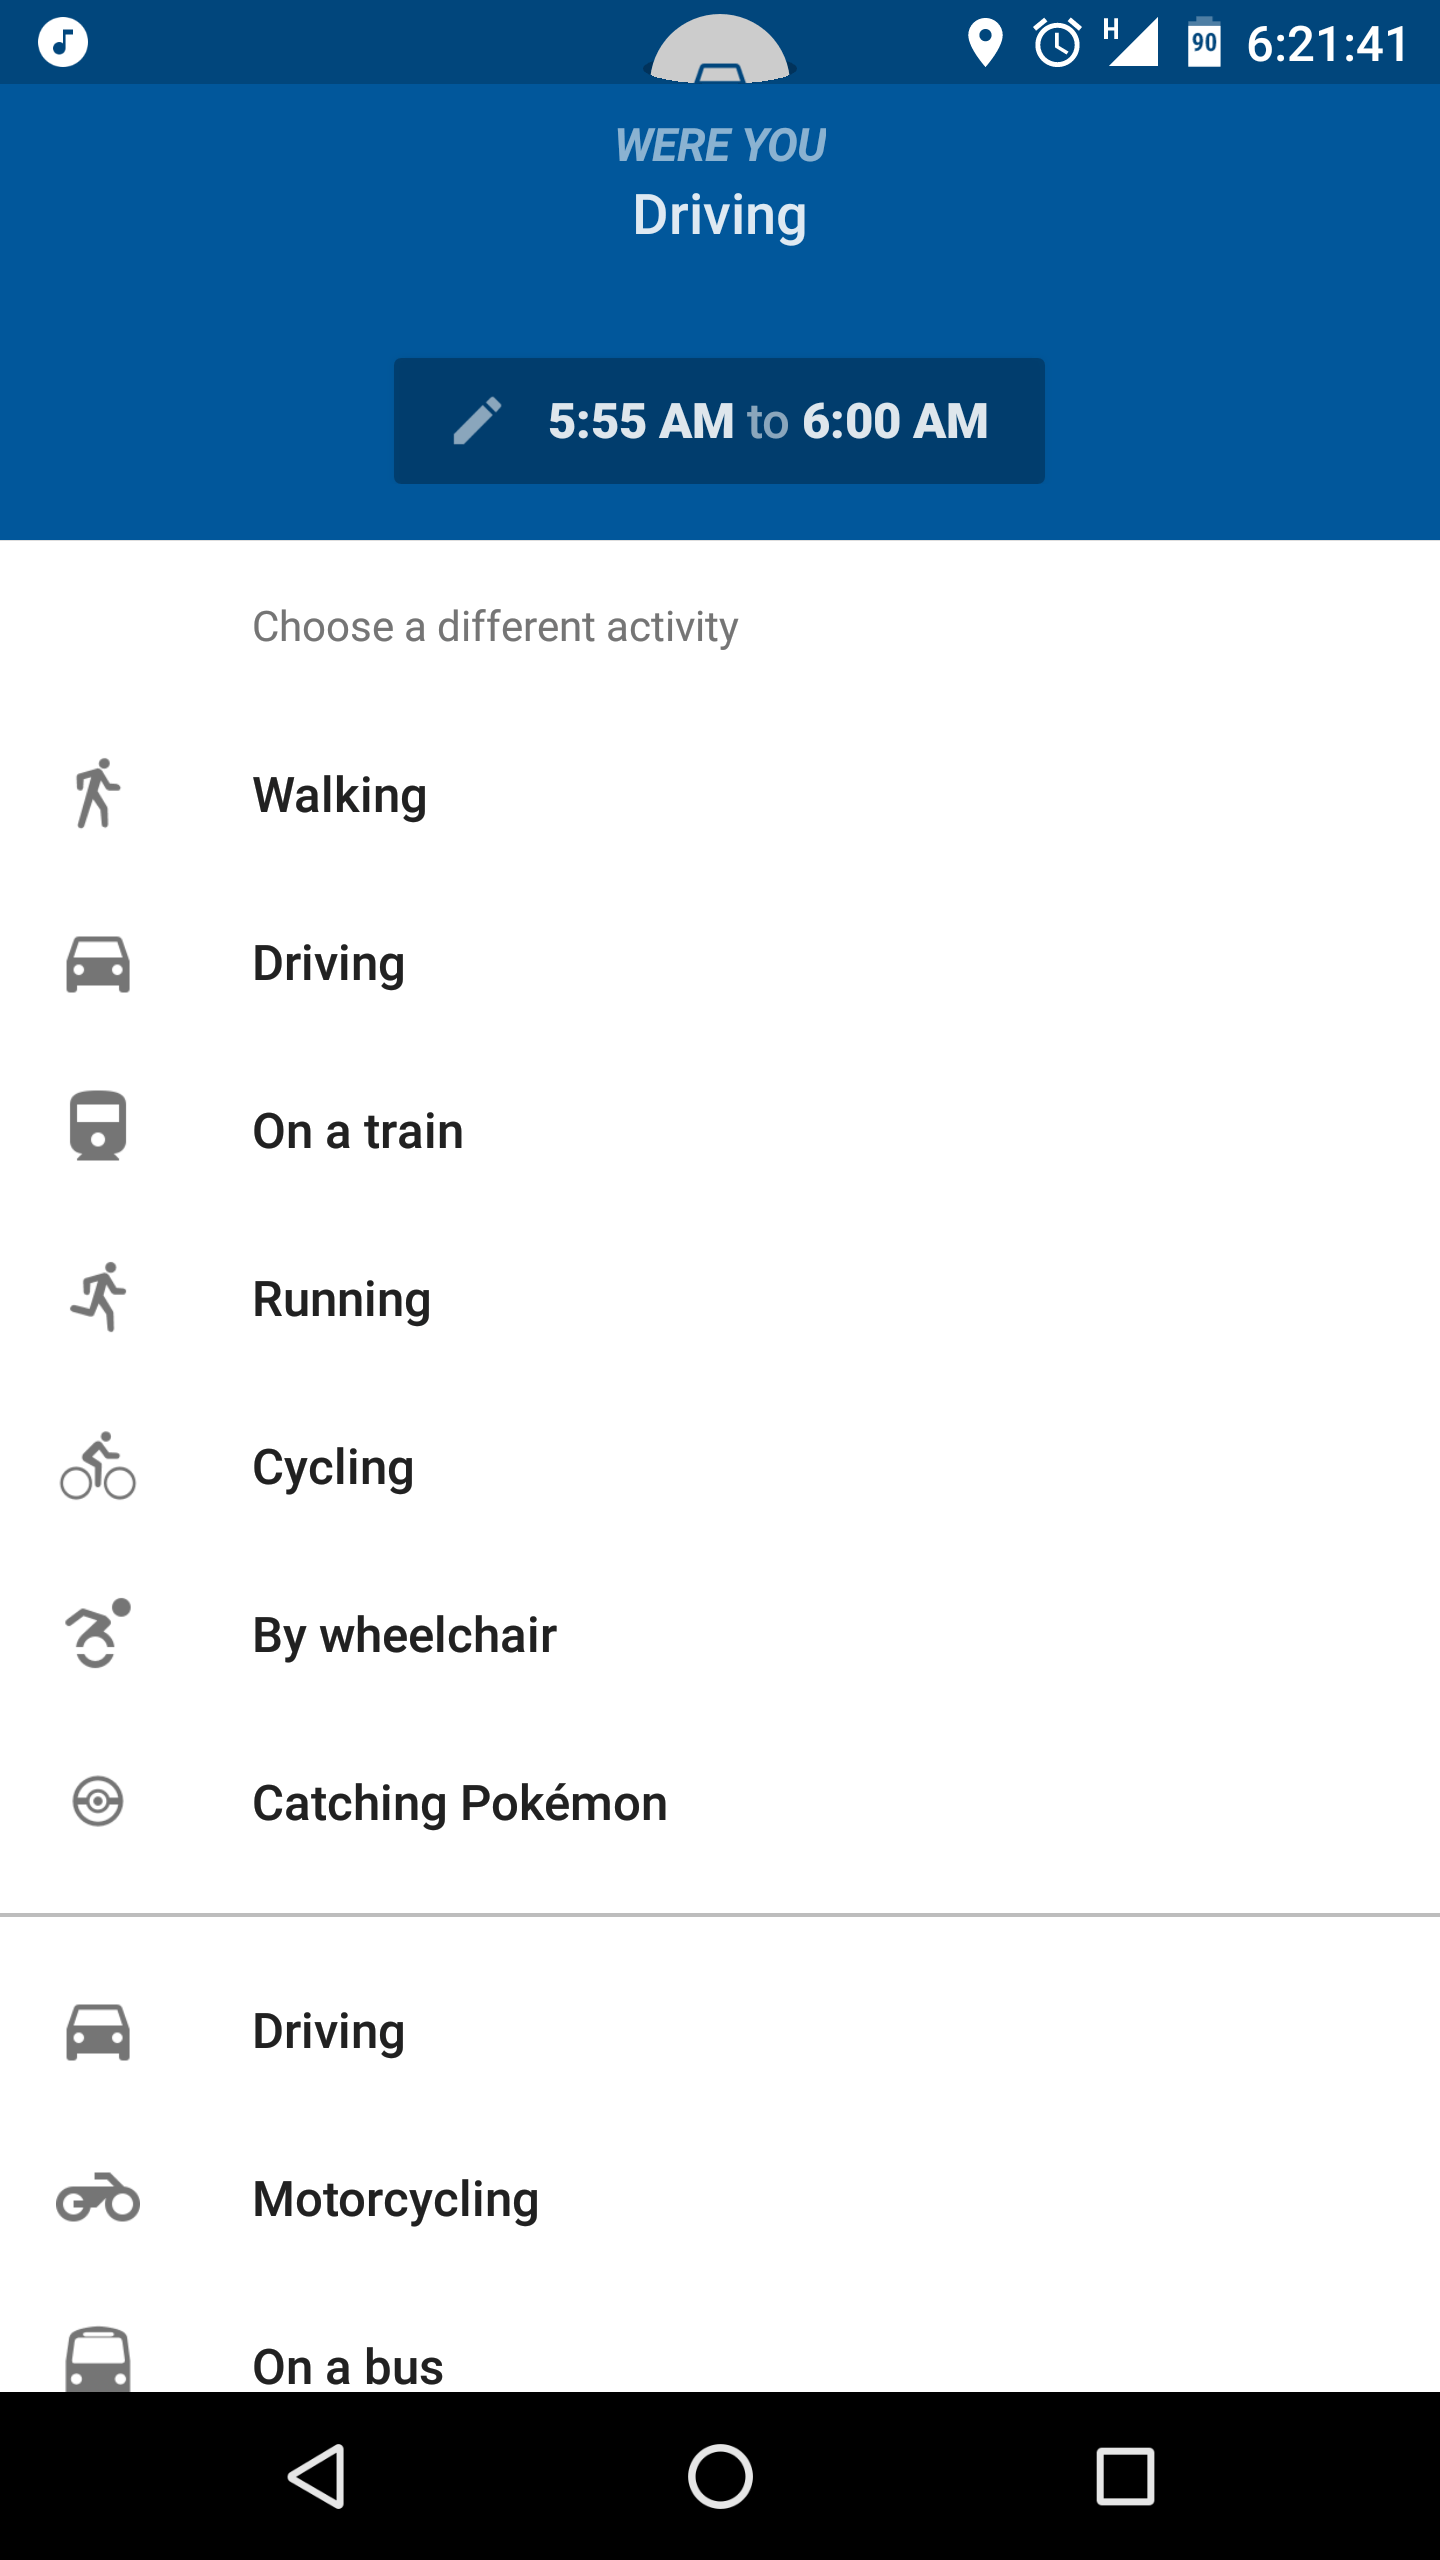Tap the motorcycle icon
The width and height of the screenshot is (1440, 2560).
[98, 2198]
